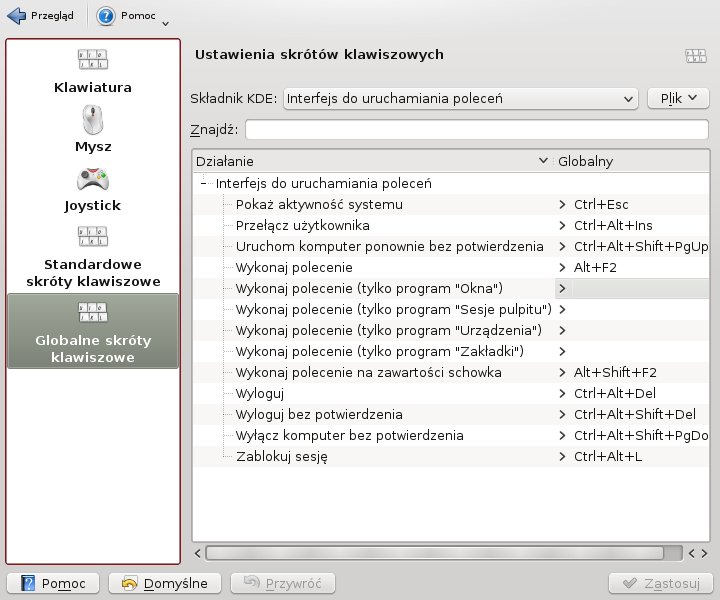720x600 pixels.
Task: Click the blue Pomoc question mark icon in toolbar
Action: 108,16
